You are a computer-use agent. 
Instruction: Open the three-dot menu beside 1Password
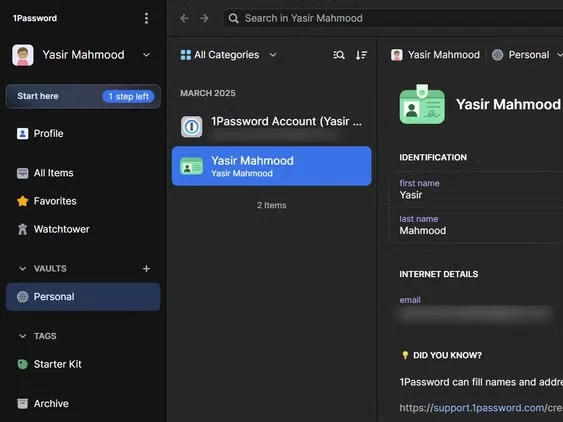tap(146, 18)
